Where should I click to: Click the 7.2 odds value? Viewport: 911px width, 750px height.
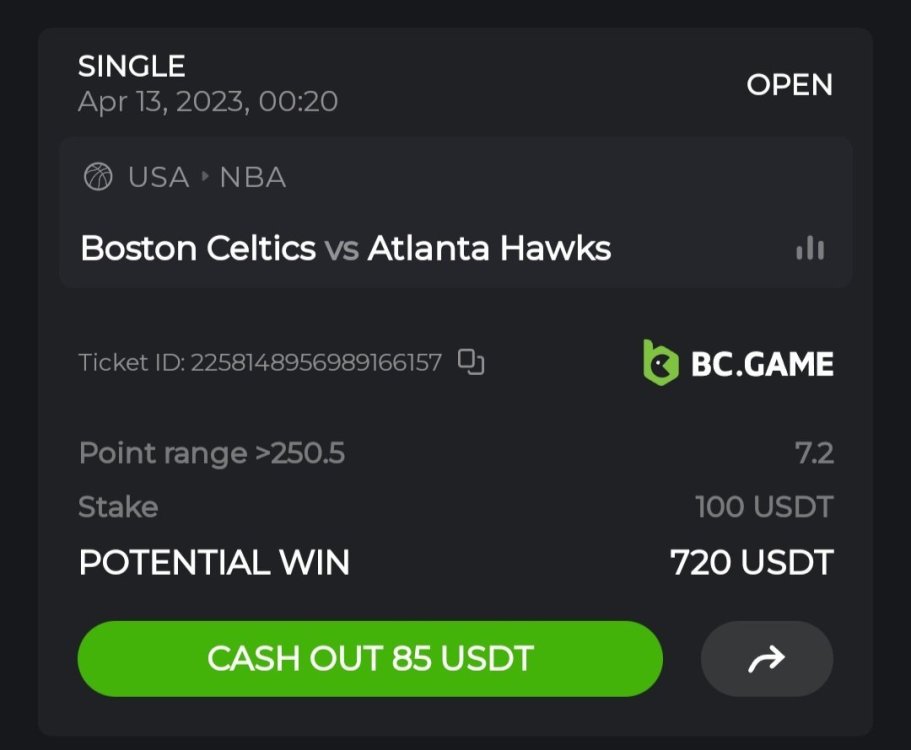(x=814, y=453)
